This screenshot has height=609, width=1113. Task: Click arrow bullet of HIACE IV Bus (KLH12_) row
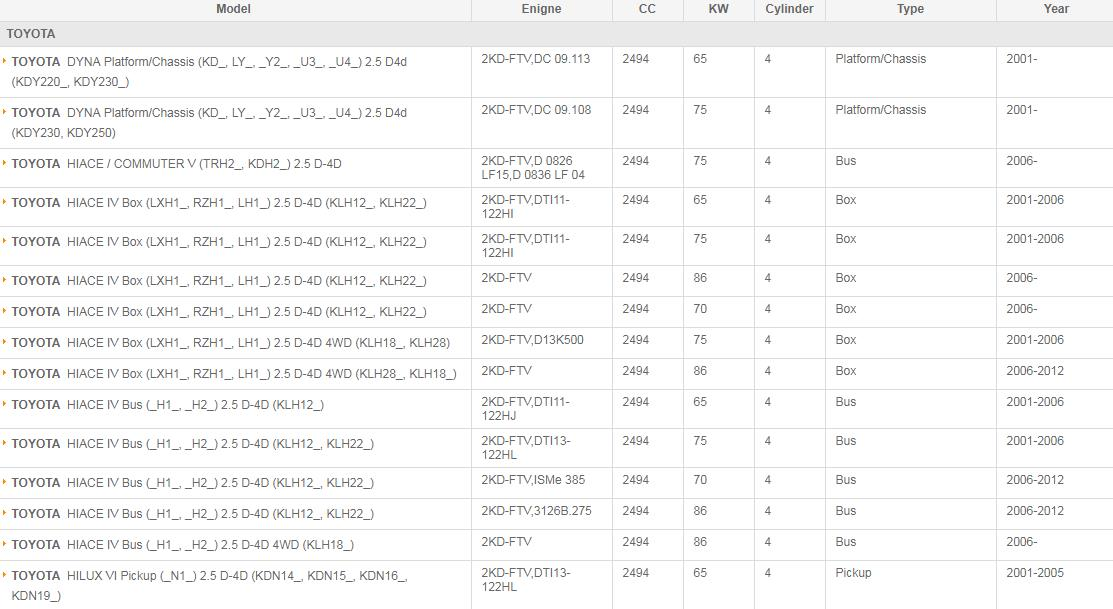point(5,404)
